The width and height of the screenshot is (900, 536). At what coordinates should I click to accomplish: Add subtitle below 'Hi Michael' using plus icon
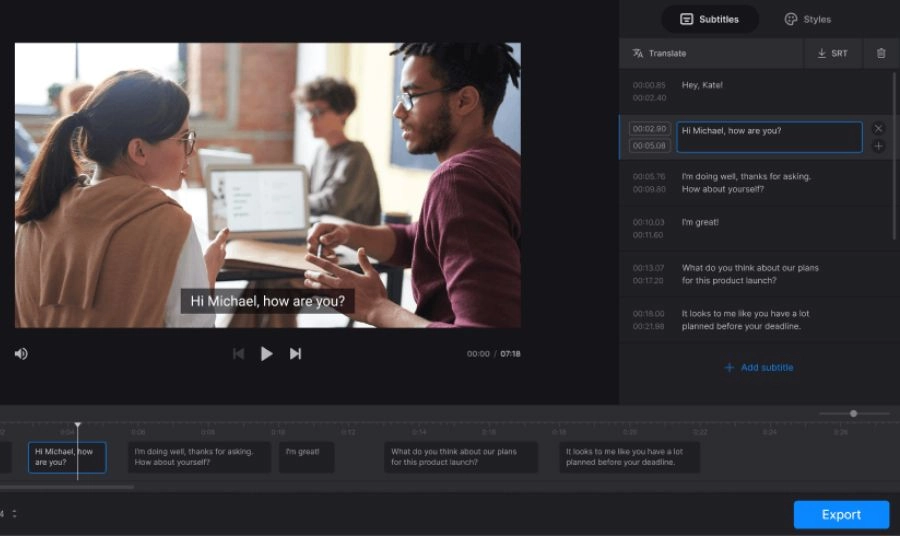tap(878, 146)
